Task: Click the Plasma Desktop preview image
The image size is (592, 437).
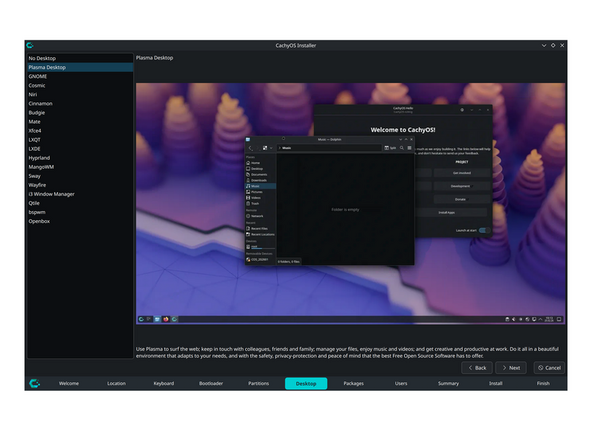Action: coord(351,204)
